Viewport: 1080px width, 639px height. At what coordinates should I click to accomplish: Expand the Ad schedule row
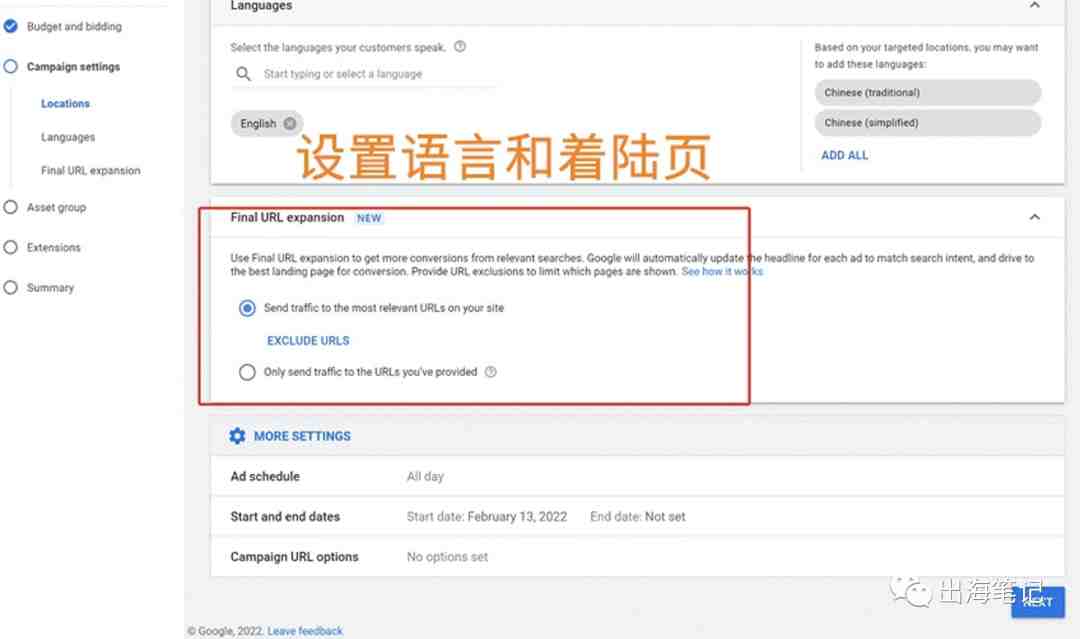637,476
